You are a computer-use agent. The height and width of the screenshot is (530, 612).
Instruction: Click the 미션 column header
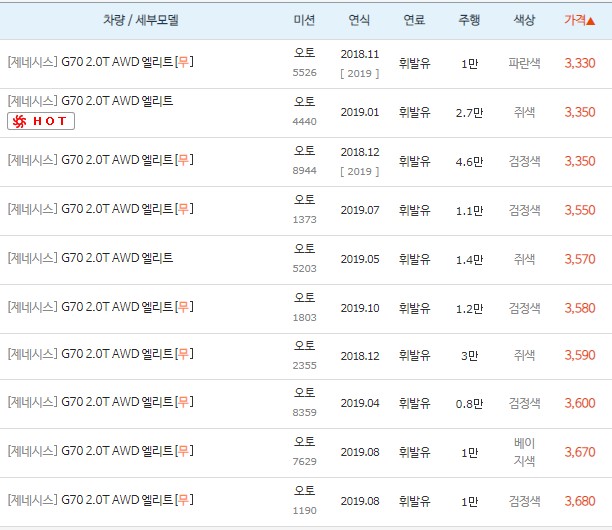coord(304,20)
